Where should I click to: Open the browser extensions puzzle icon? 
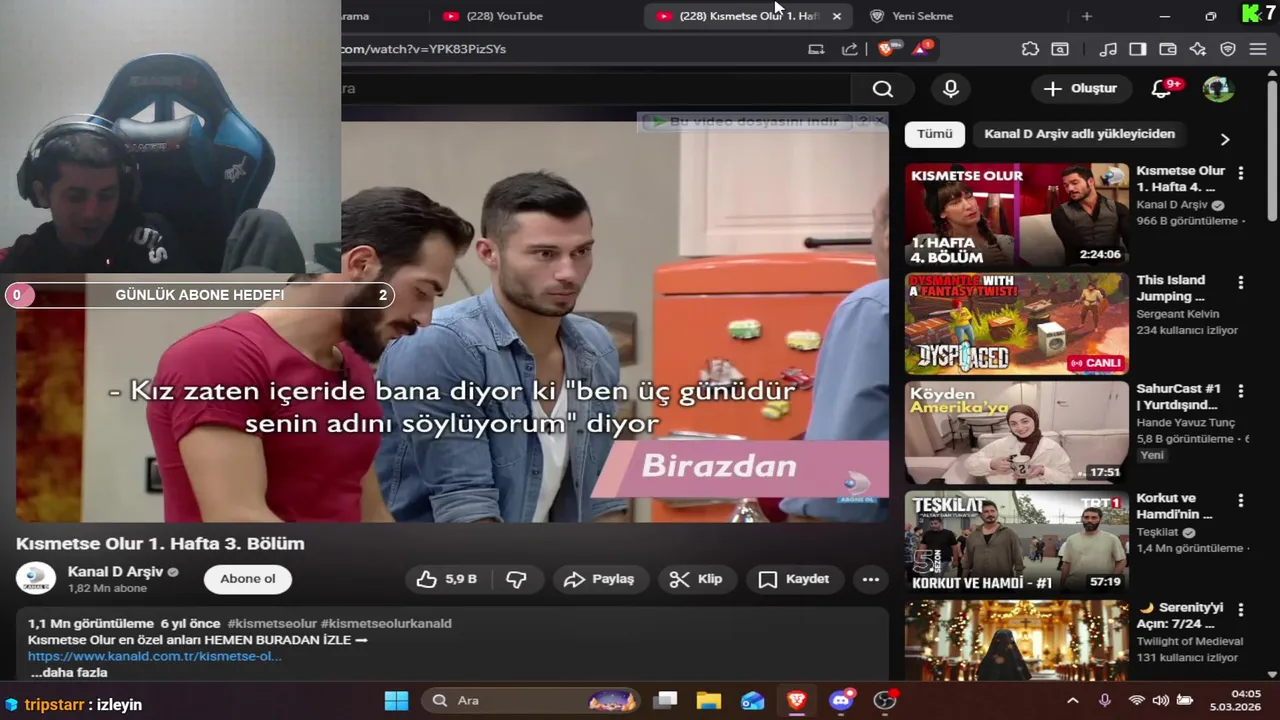(1030, 49)
